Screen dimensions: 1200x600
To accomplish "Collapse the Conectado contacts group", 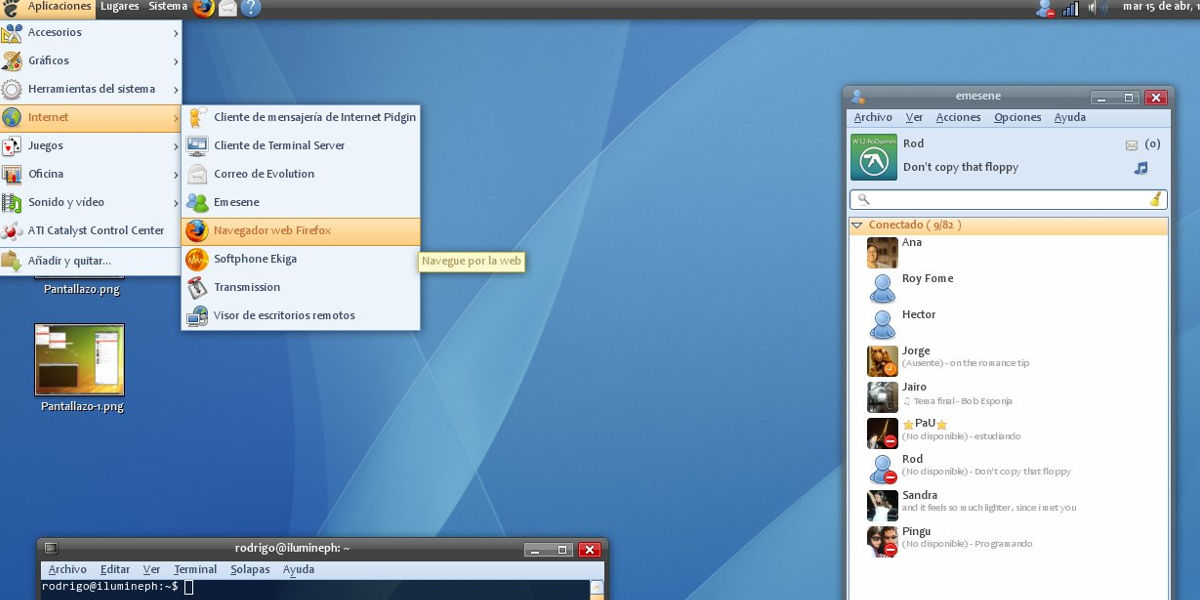I will pos(857,226).
